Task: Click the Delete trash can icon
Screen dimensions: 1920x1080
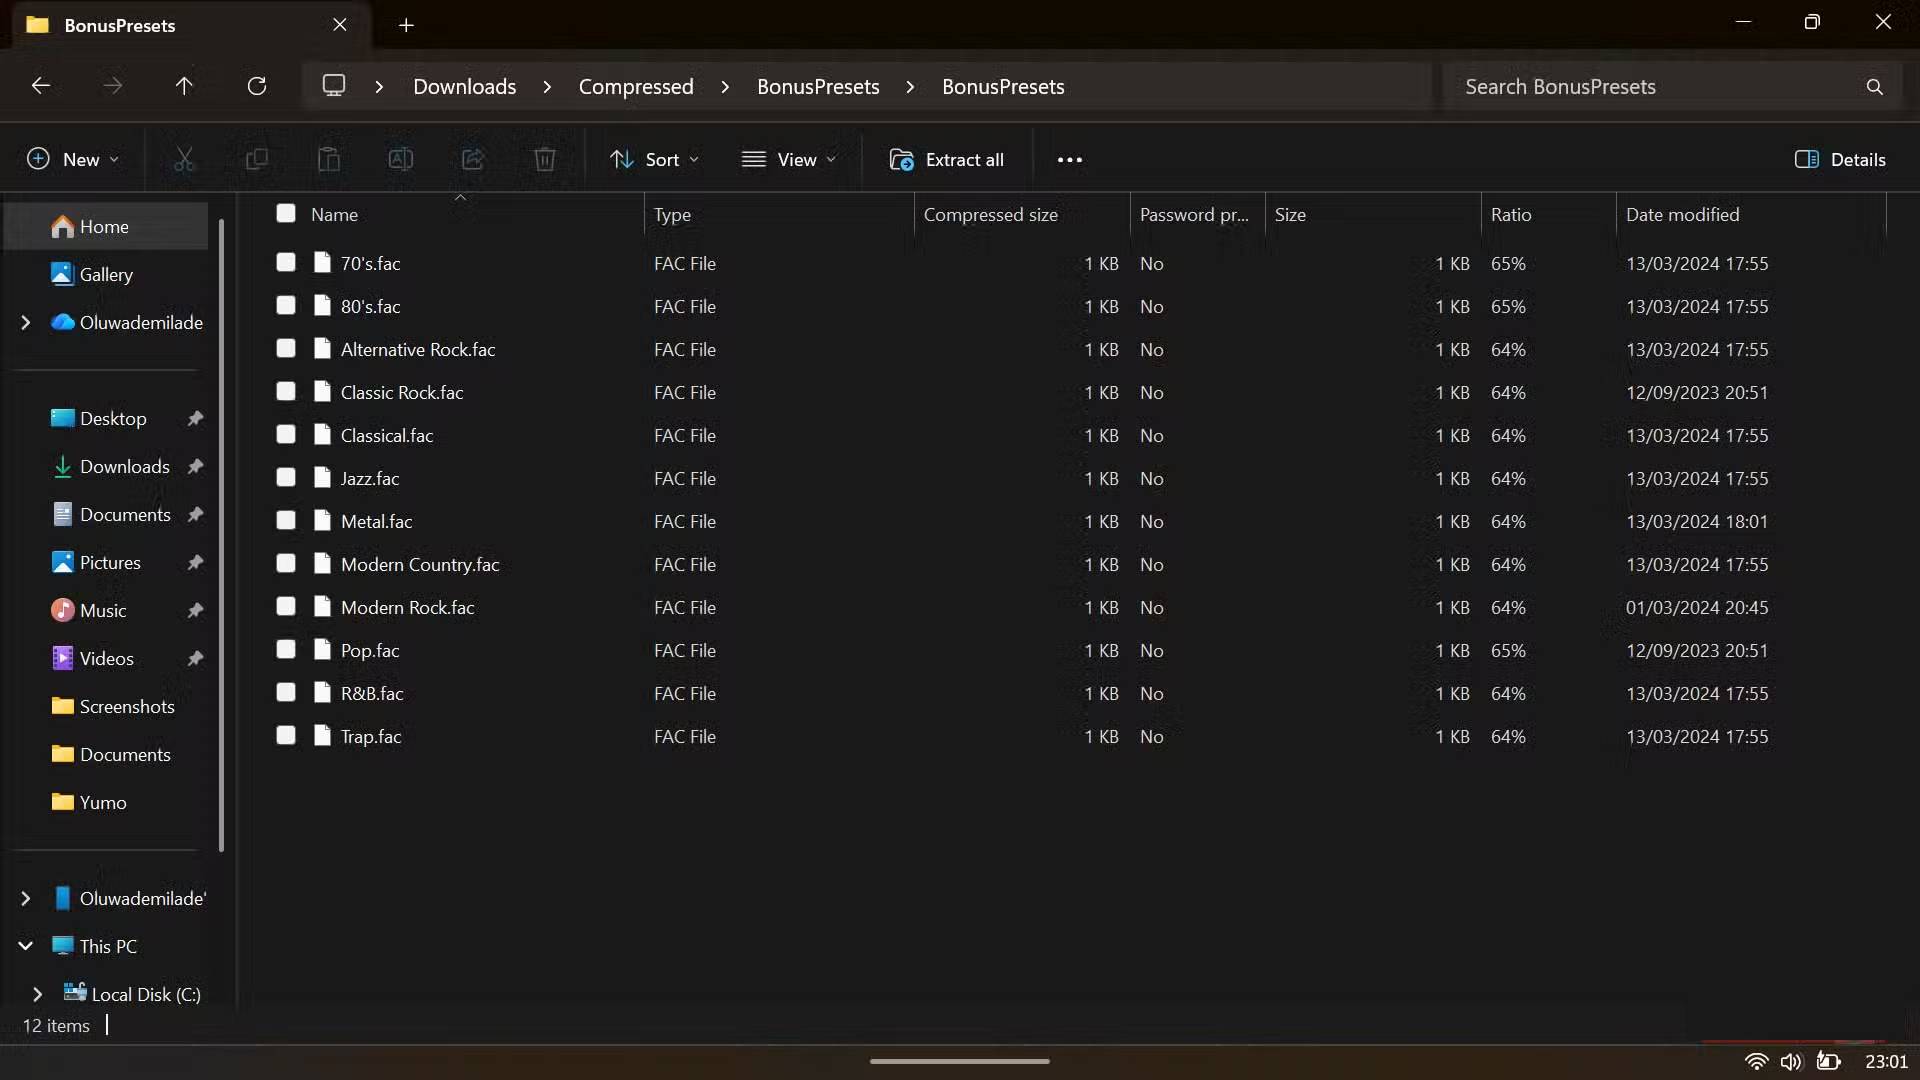Action: click(544, 159)
